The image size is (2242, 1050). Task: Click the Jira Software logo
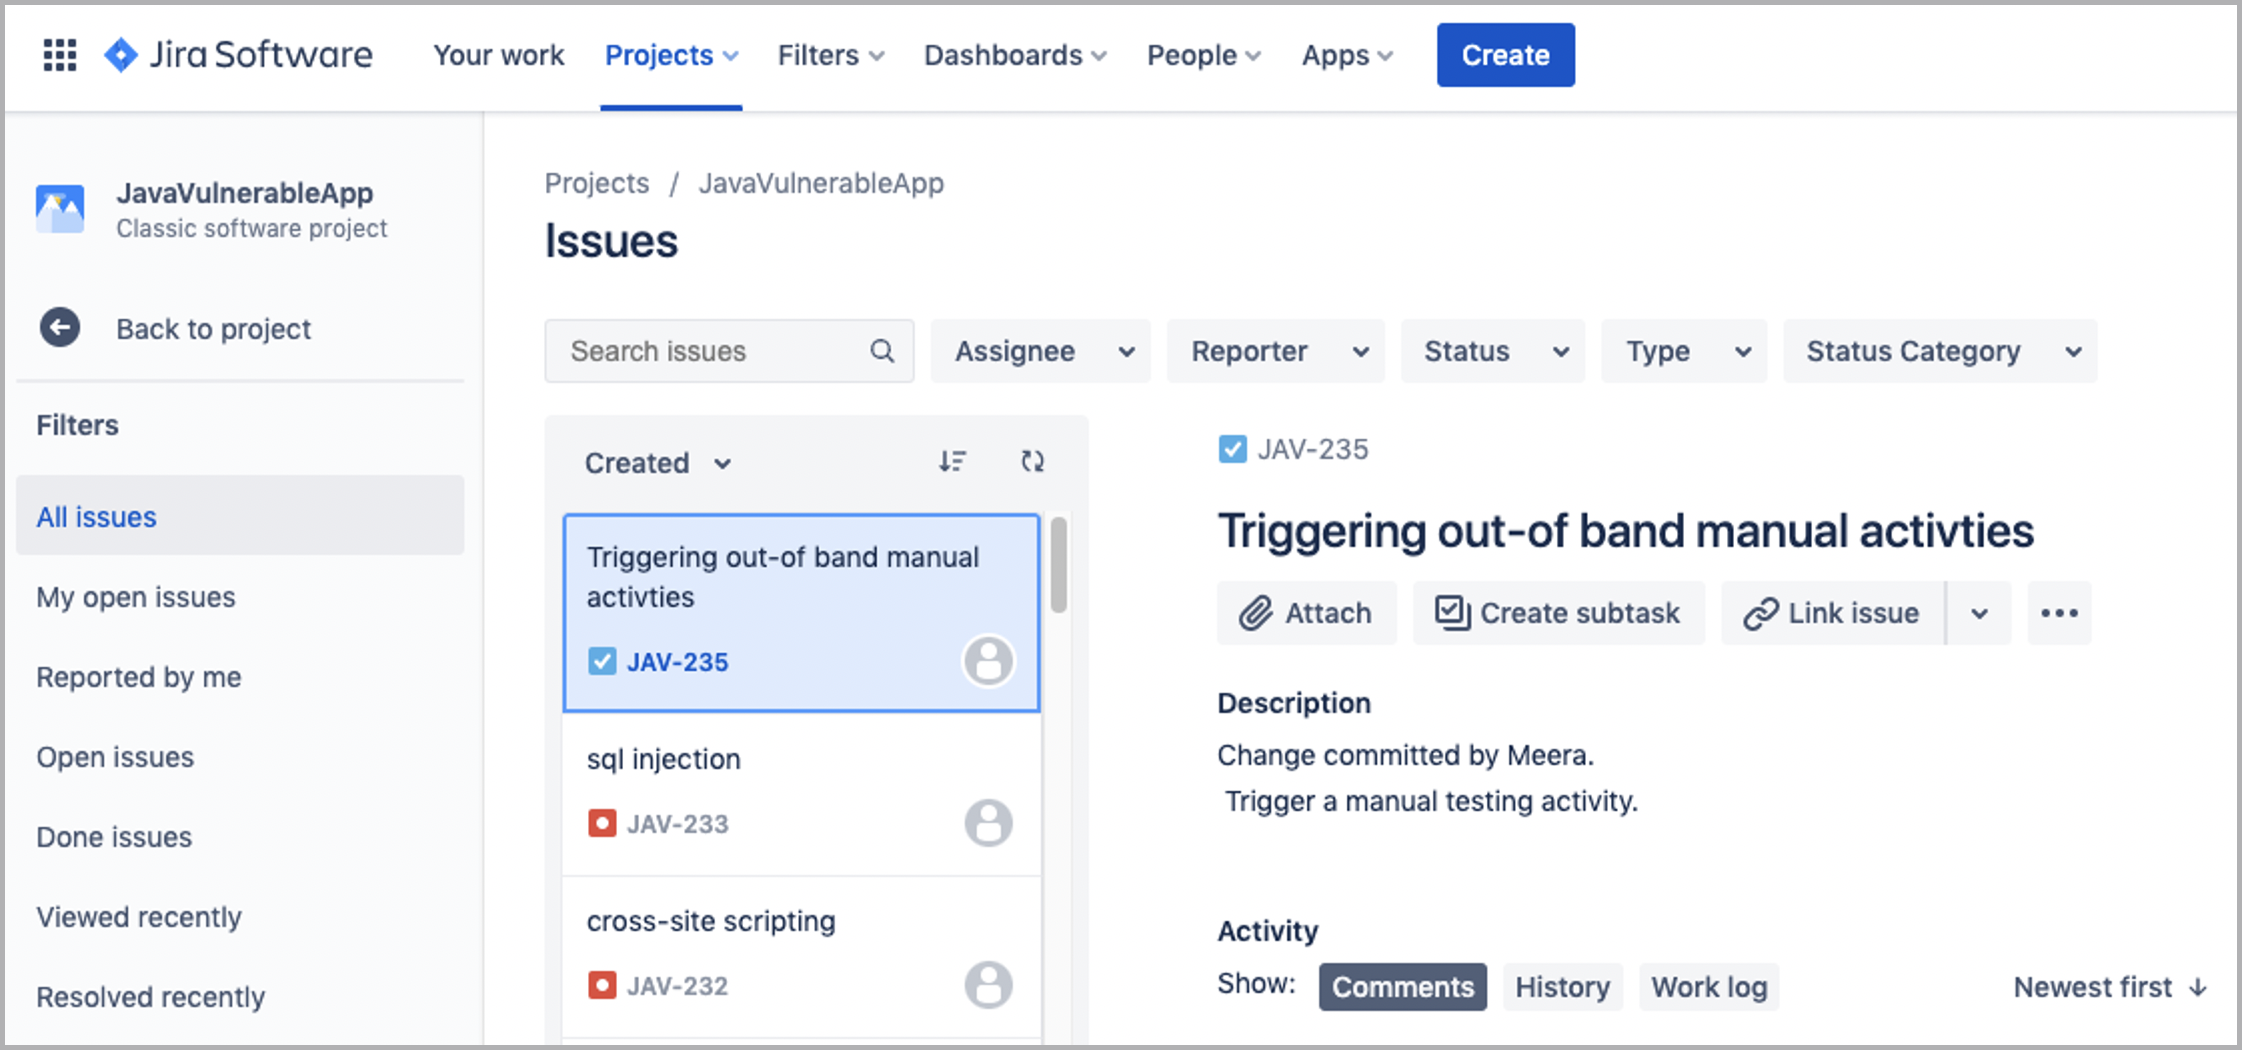(x=238, y=55)
